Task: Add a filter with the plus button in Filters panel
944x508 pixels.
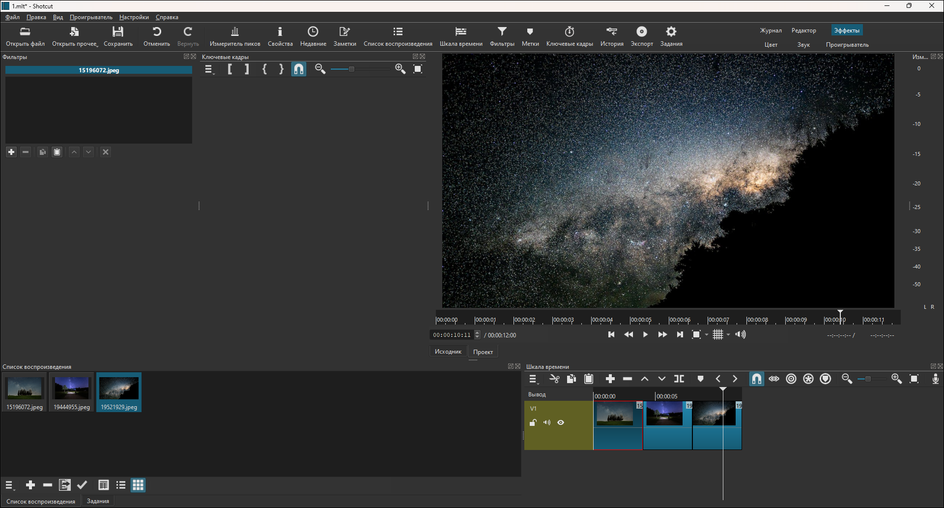Action: tap(11, 152)
